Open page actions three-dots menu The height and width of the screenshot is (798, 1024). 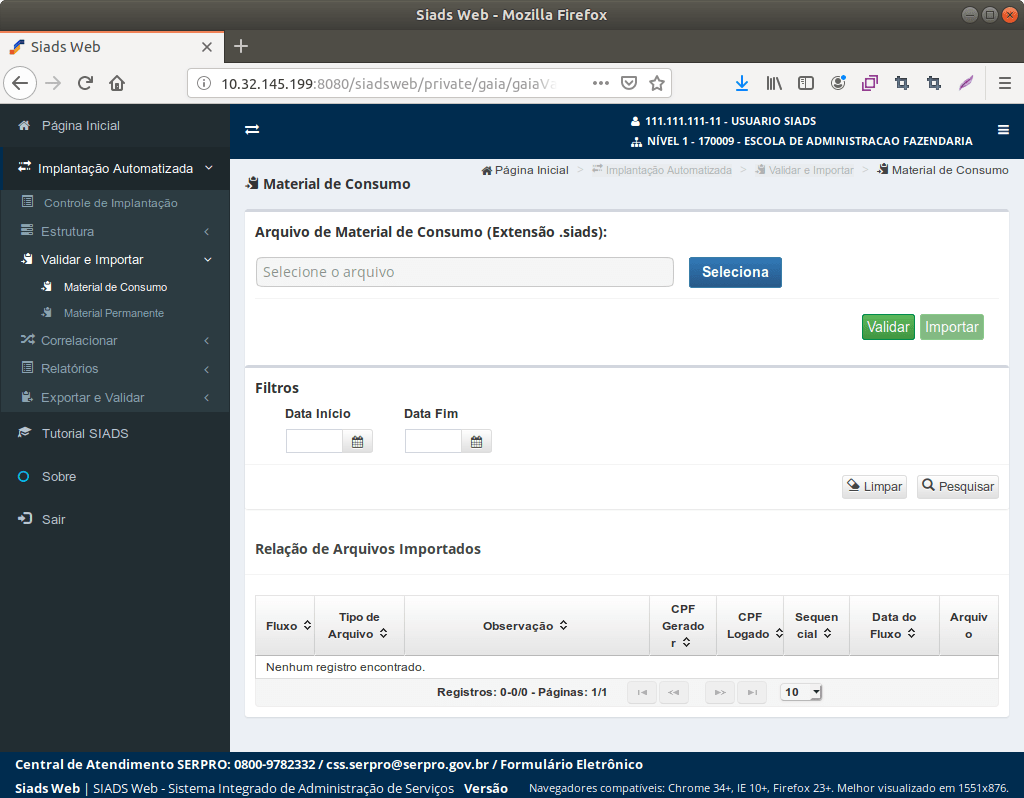point(601,83)
